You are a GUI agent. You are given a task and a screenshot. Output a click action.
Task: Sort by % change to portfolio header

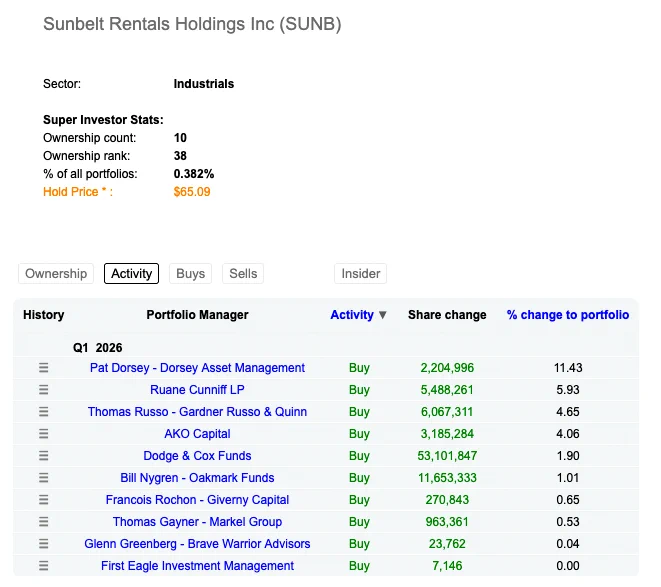568,315
